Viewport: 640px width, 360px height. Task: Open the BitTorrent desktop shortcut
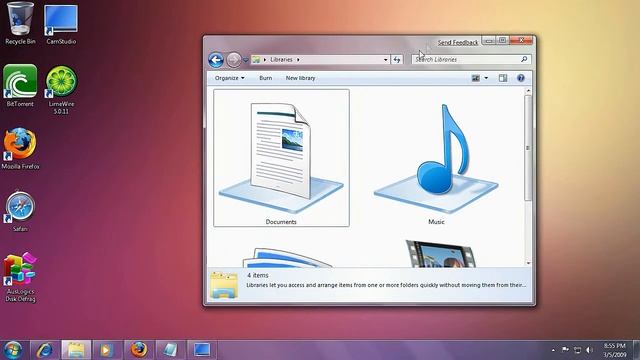coord(20,86)
